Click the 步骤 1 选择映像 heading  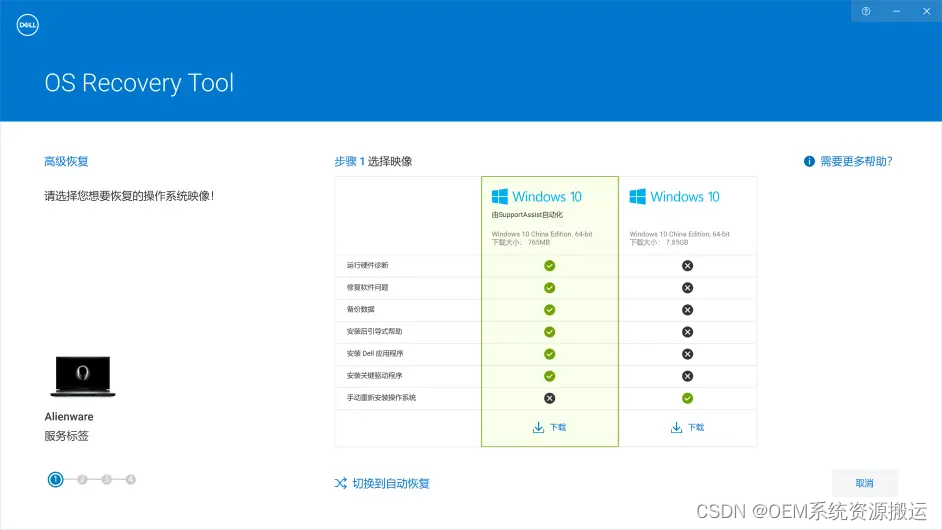[x=373, y=161]
